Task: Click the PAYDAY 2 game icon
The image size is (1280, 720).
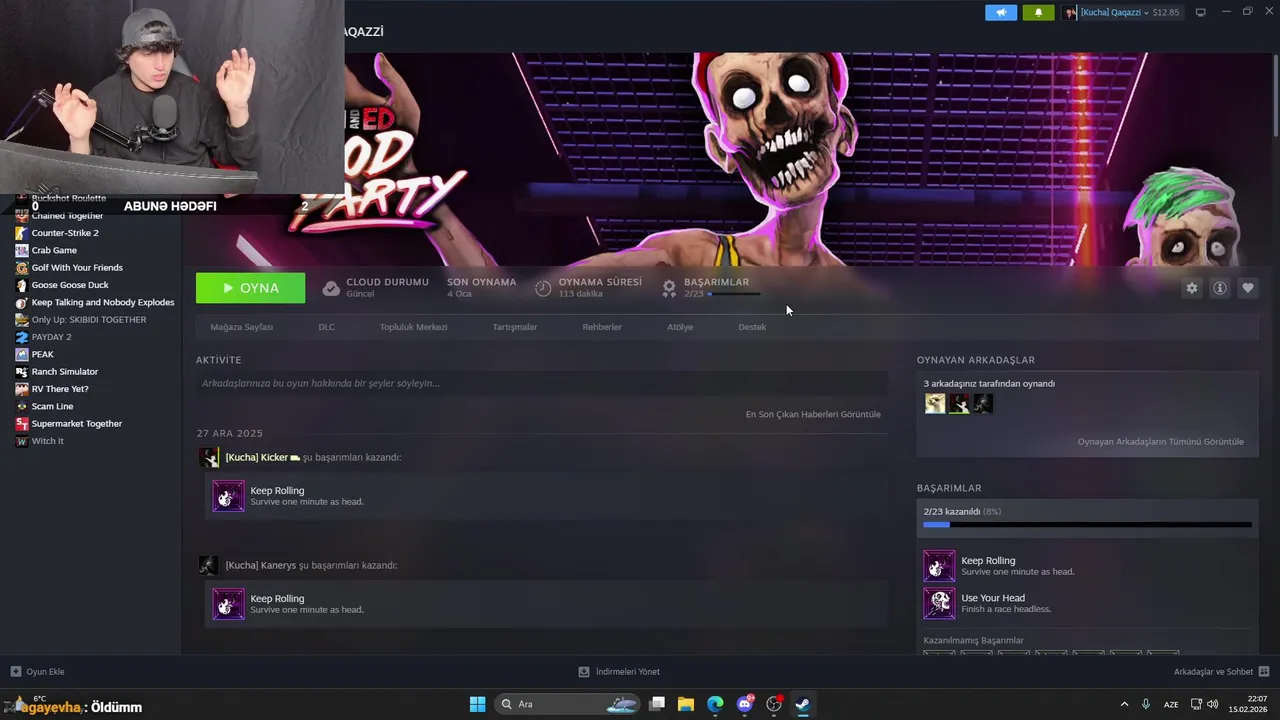Action: 22,337
